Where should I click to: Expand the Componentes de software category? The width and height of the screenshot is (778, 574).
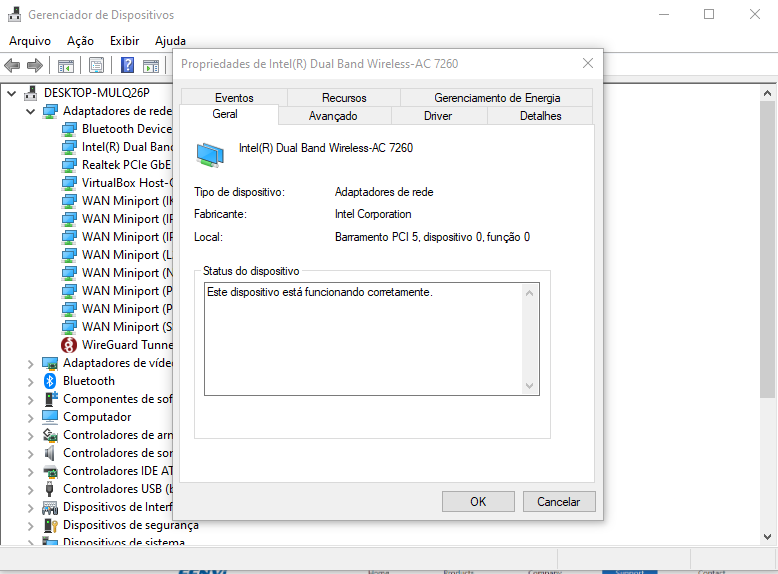(31, 400)
